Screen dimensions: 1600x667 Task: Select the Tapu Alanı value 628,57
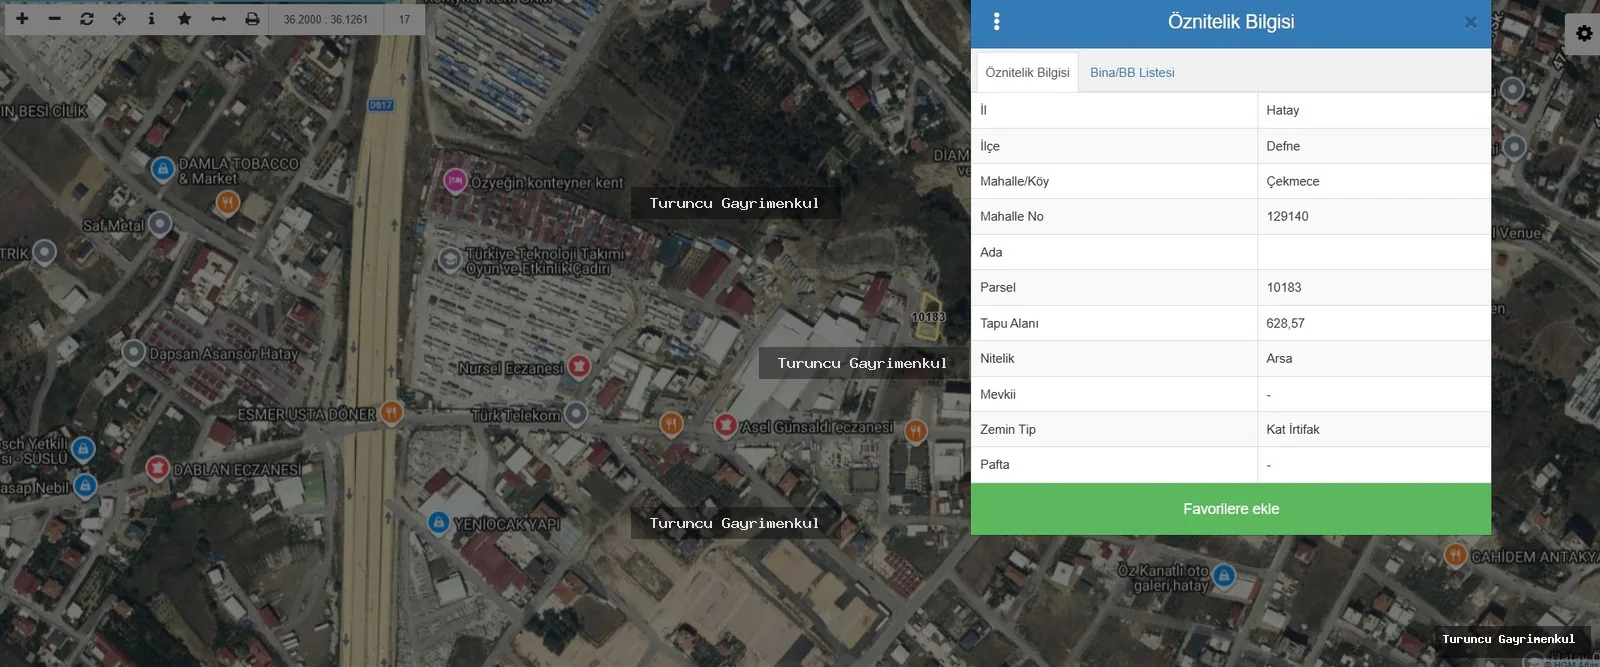point(1285,323)
